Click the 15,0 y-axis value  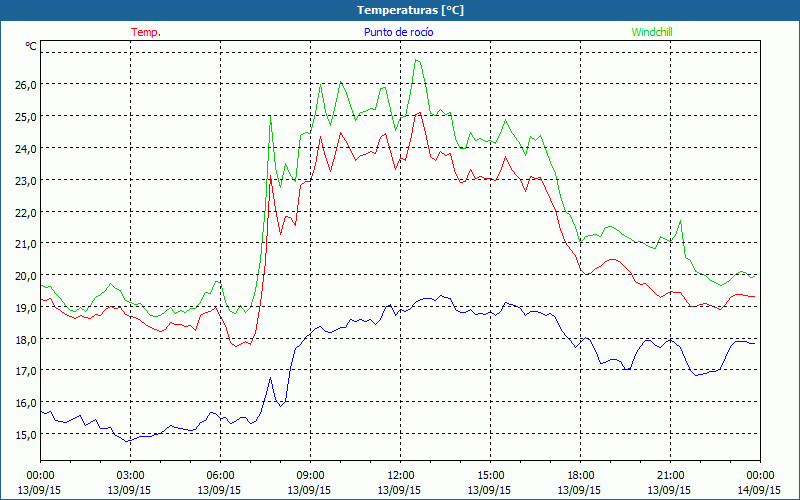(25, 435)
